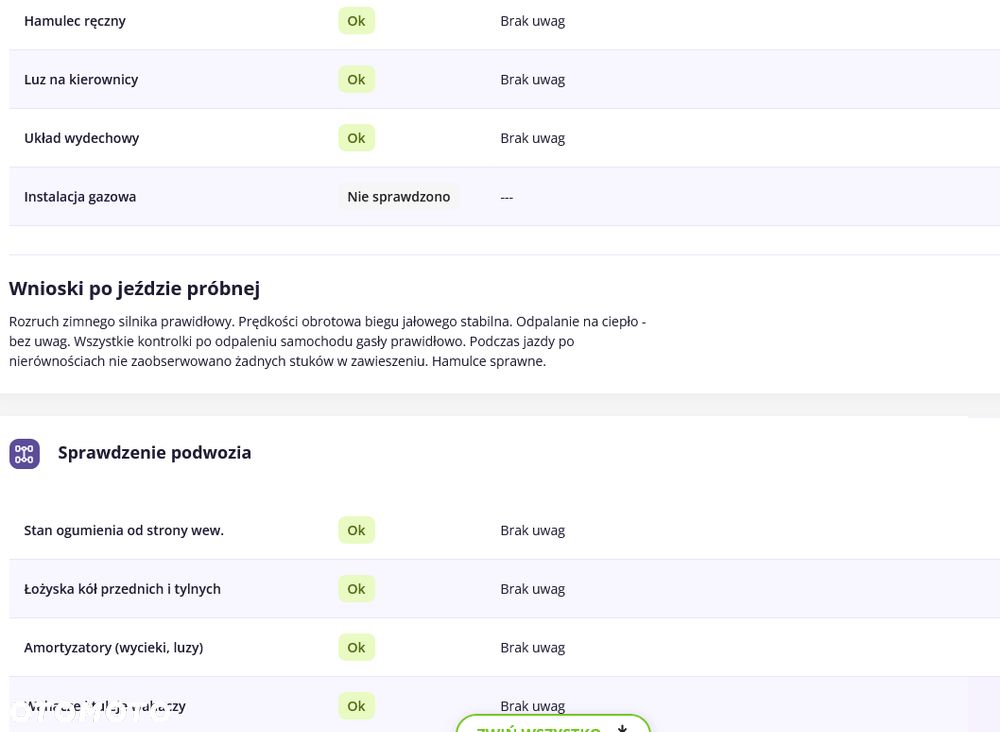Click Ok badge for Luz na kierownicy
This screenshot has width=1000, height=732.
tap(356, 80)
